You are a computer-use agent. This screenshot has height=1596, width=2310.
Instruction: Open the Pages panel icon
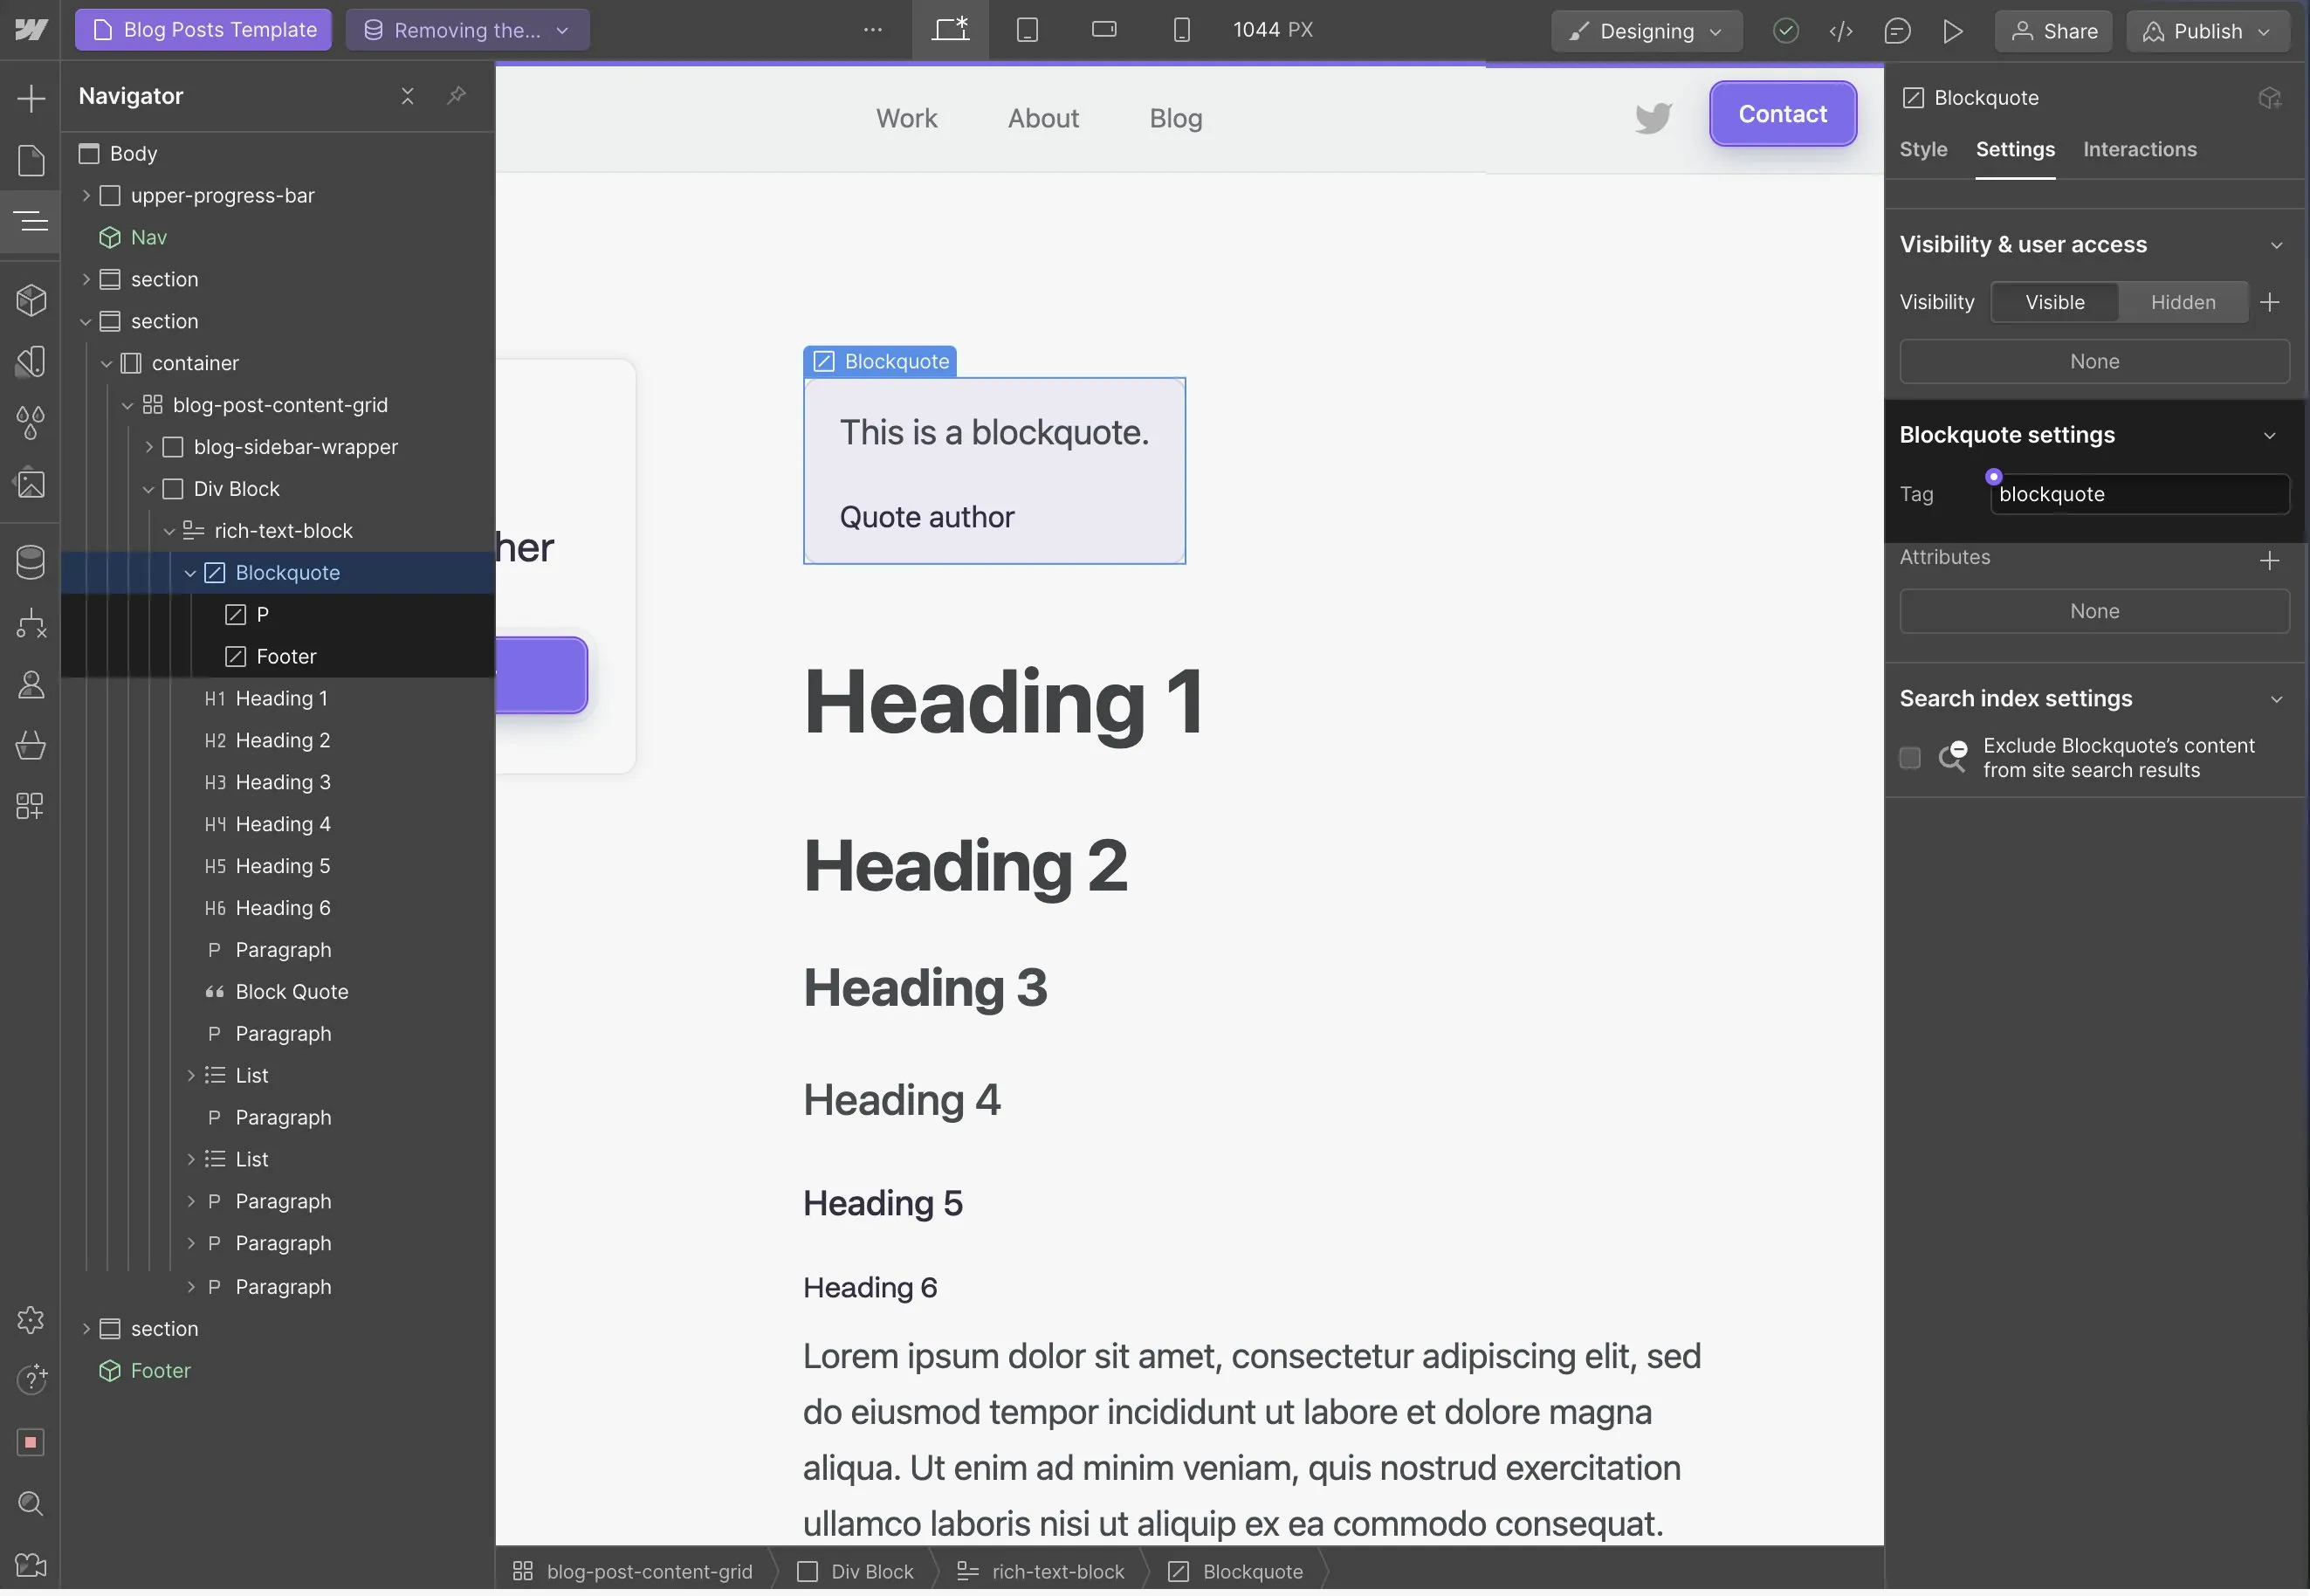31,160
